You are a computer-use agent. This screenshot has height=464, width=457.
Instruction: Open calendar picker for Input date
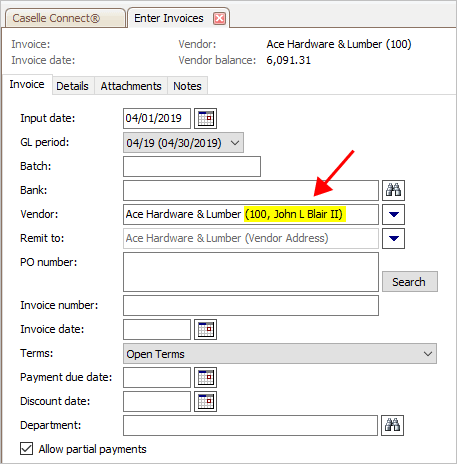point(205,118)
